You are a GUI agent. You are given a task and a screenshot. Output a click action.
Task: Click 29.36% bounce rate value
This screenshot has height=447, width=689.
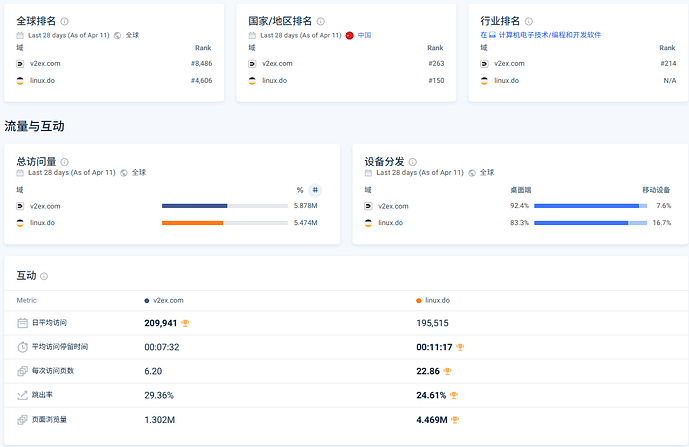159,396
